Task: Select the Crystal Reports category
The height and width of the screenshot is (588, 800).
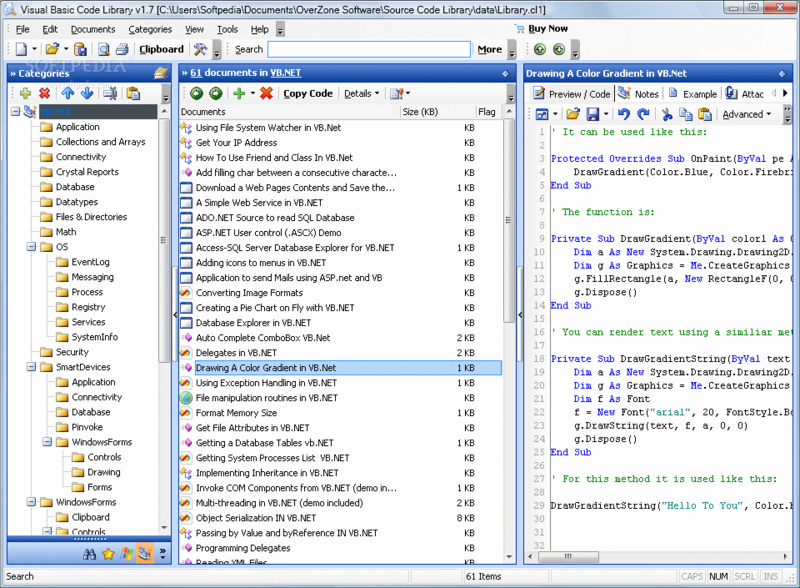Action: (87, 172)
